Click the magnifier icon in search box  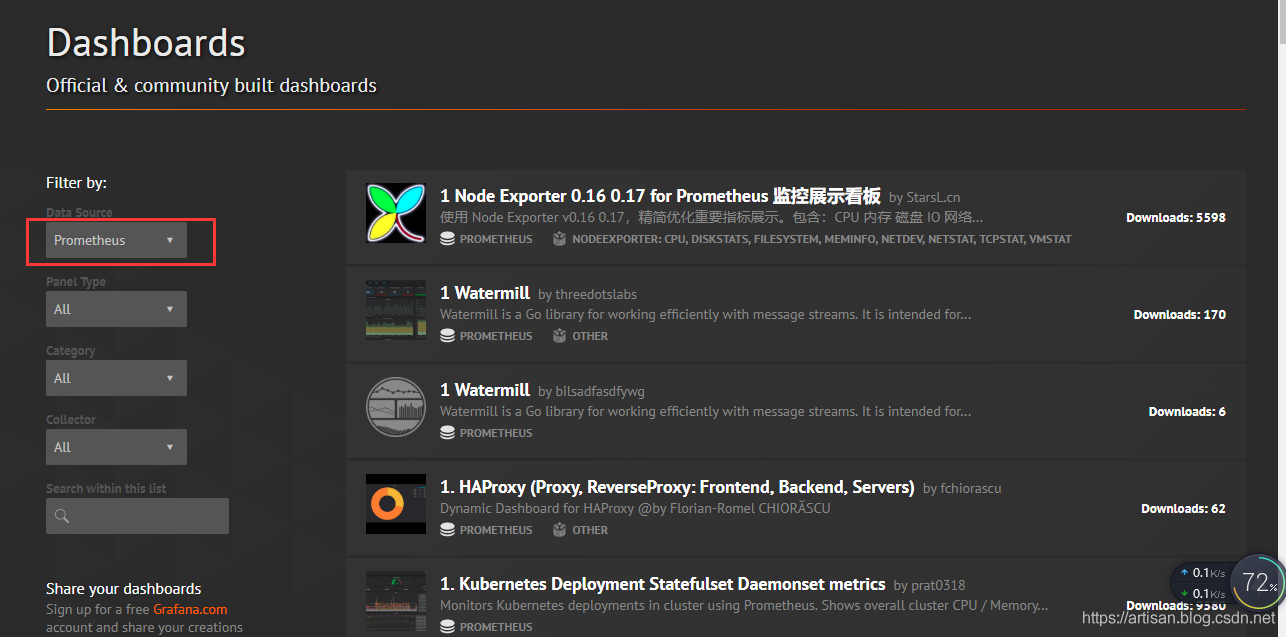pyautogui.click(x=62, y=516)
